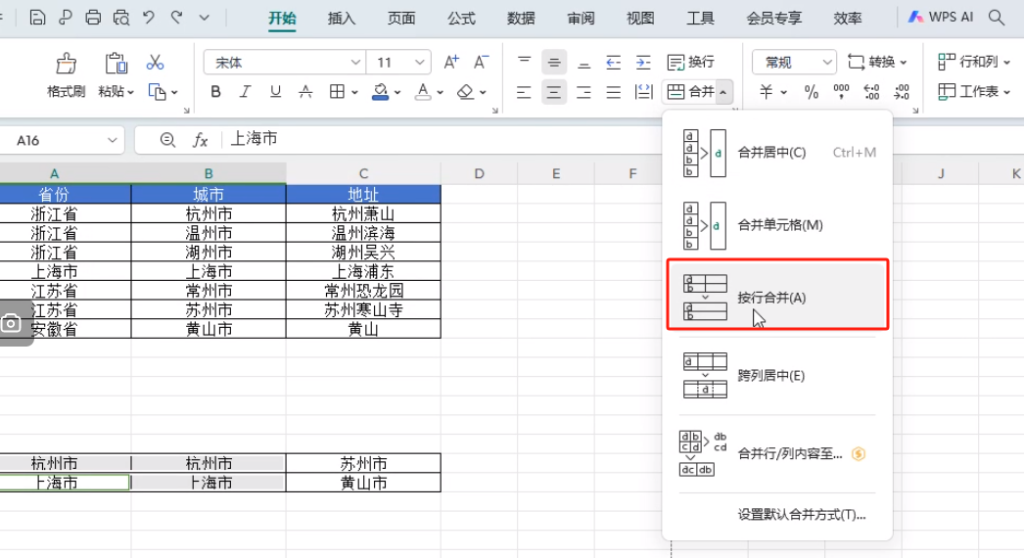Click the search magnifier icon at top right
The height and width of the screenshot is (558, 1024).
click(996, 18)
